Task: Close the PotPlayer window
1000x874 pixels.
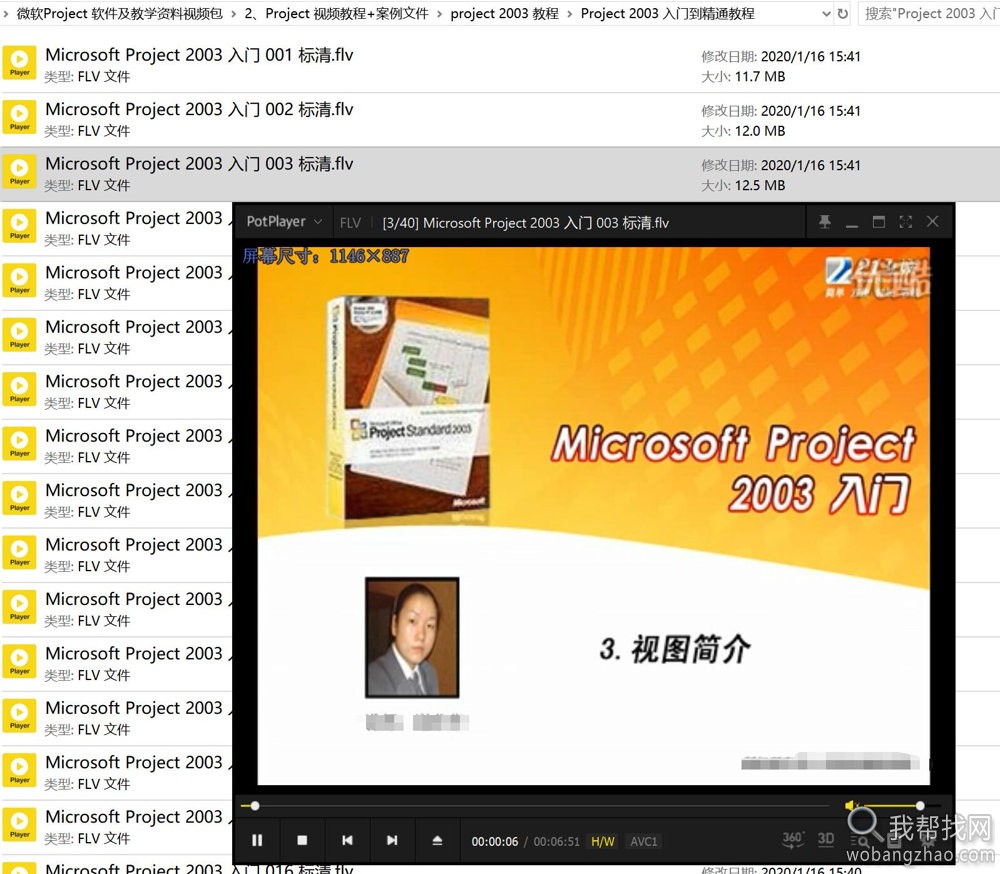Action: (x=932, y=221)
